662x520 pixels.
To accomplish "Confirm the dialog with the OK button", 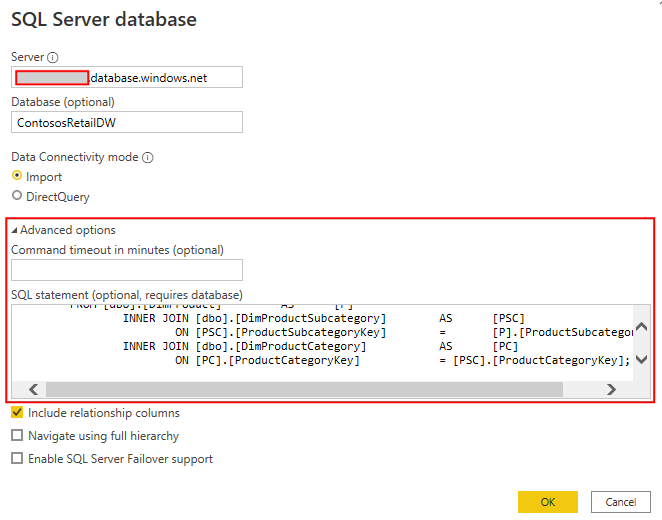I will click(548, 502).
